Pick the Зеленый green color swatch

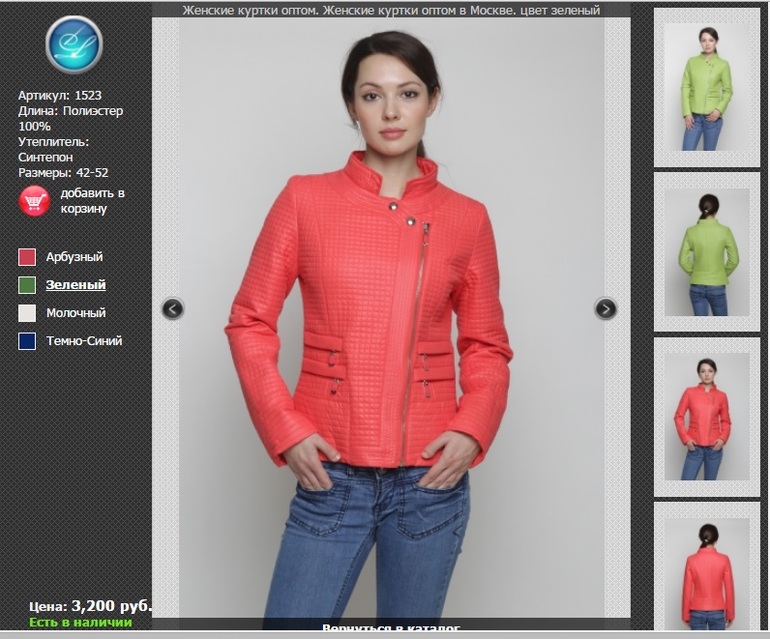27,285
